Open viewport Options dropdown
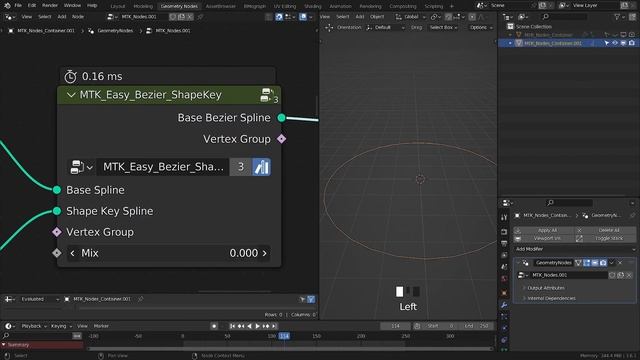Image resolution: width=640 pixels, height=360 pixels. coord(480,27)
